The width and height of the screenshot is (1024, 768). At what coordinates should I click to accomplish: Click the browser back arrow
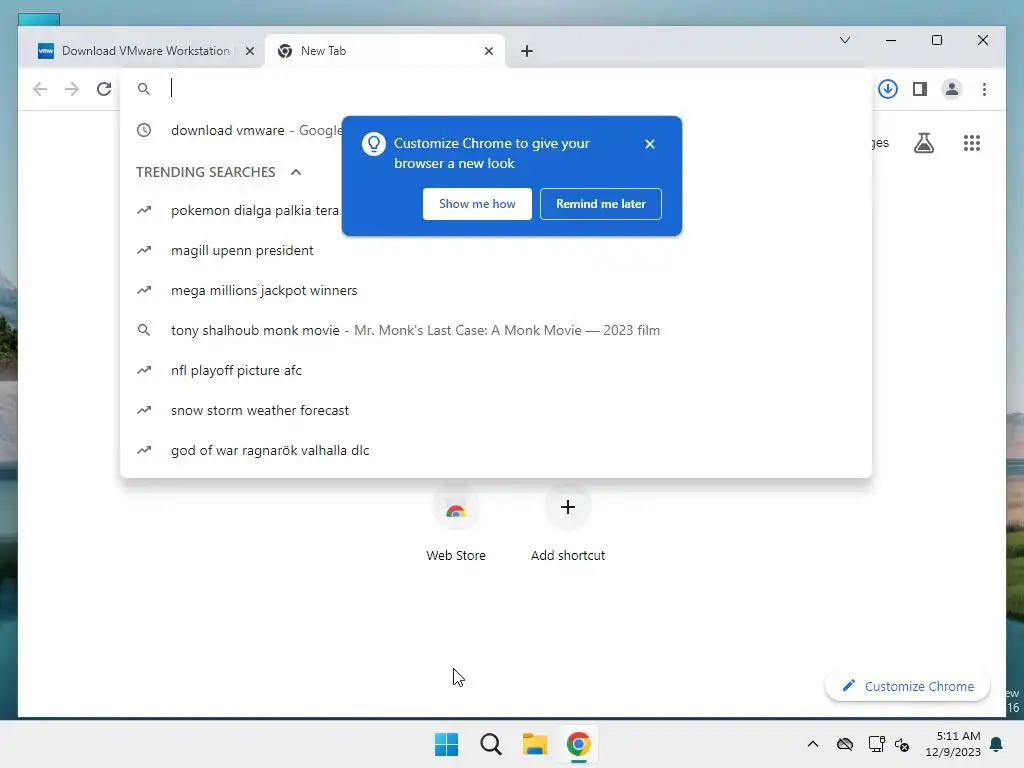40,89
